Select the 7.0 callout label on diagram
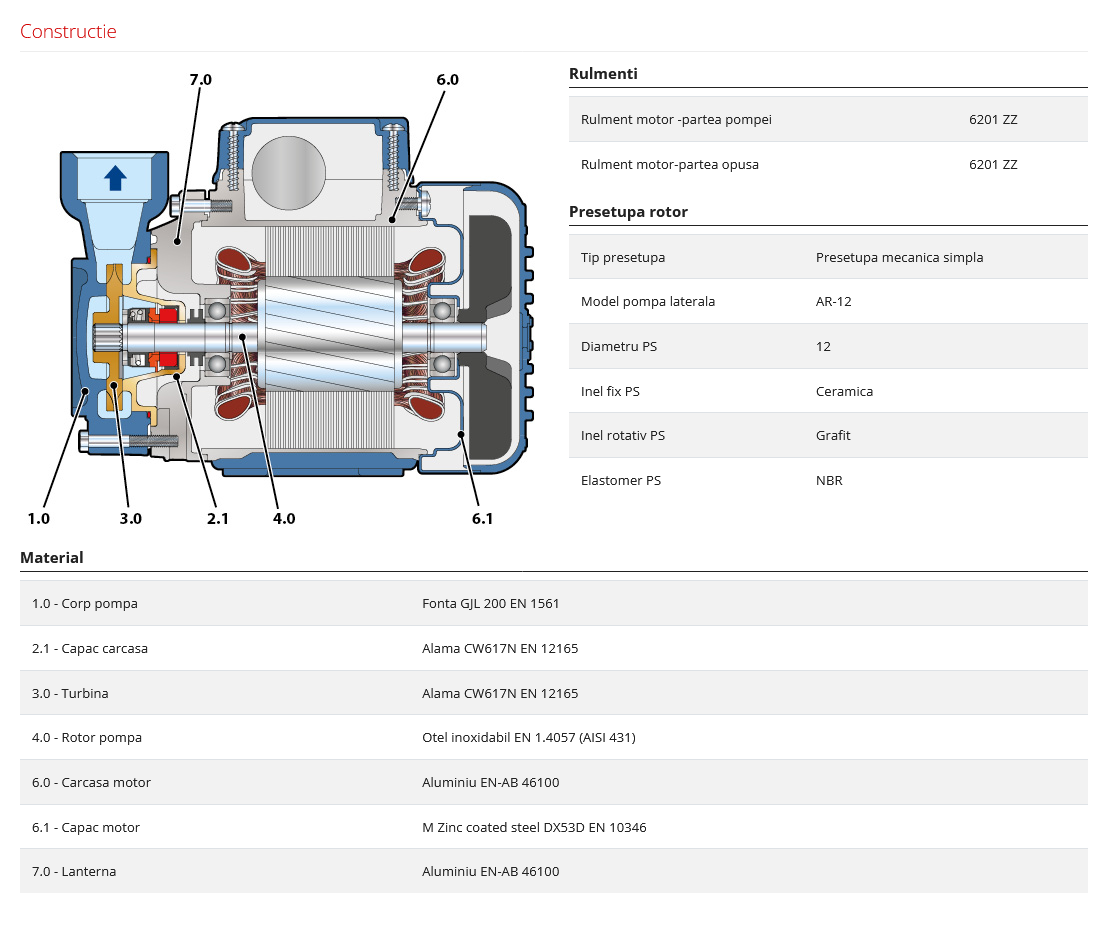The width and height of the screenshot is (1108, 929). [x=200, y=79]
